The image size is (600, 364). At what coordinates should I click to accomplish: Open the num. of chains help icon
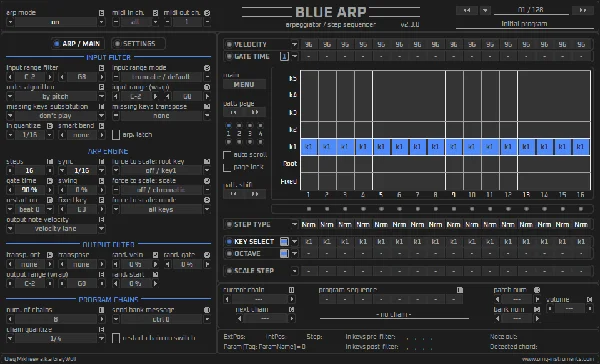(x=101, y=310)
